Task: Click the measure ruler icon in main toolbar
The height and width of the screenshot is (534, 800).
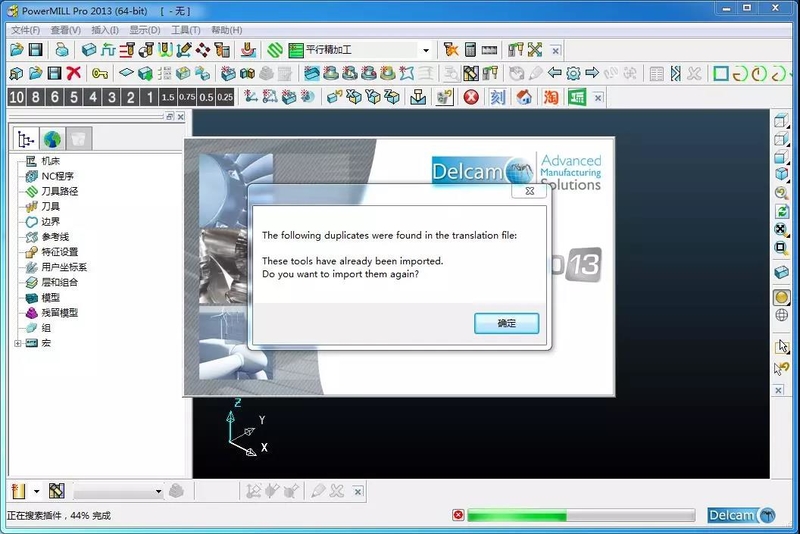Action: coord(489,50)
